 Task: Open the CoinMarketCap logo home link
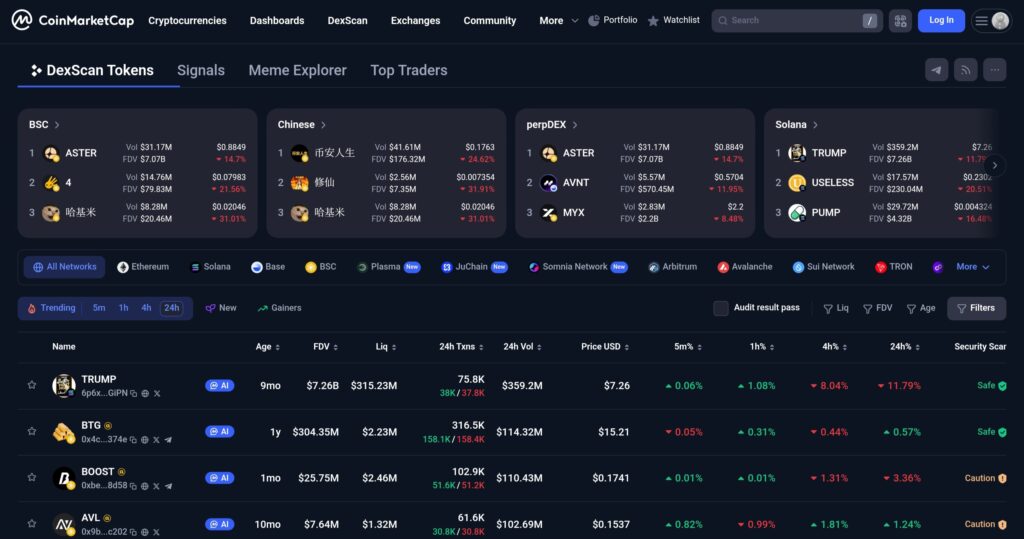(x=72, y=20)
